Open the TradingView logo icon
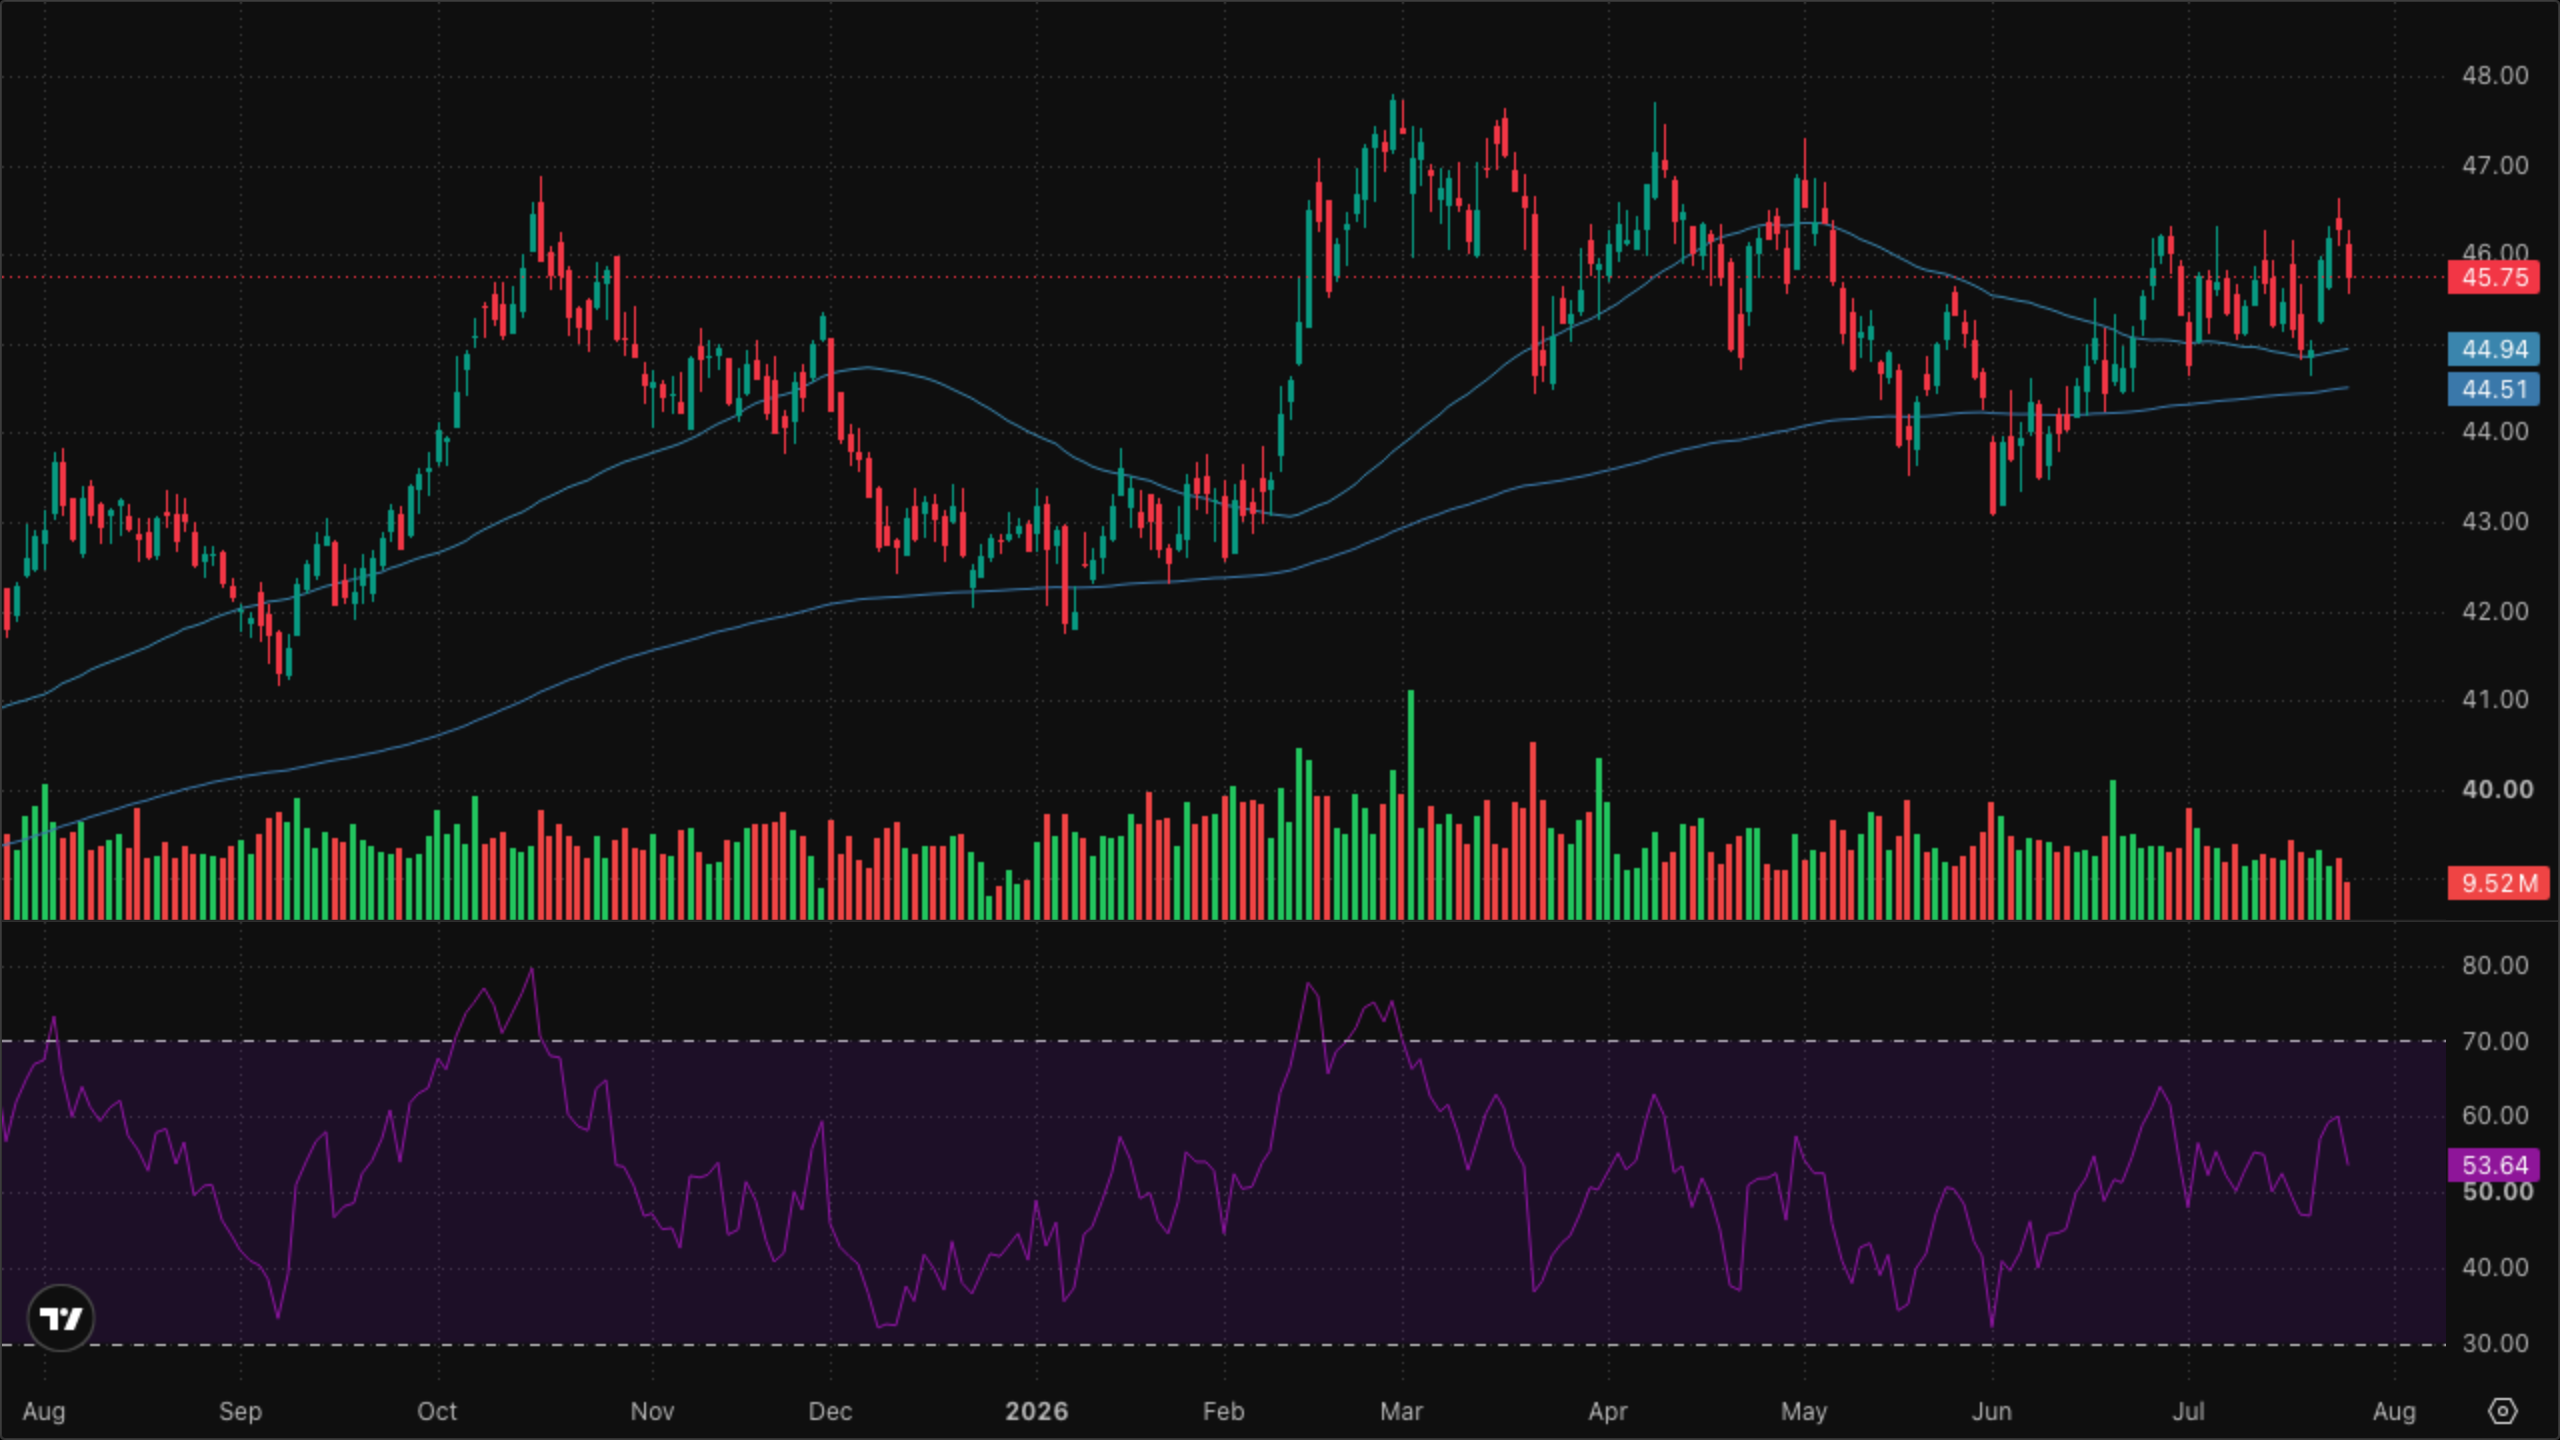The height and width of the screenshot is (1440, 2560). pyautogui.click(x=61, y=1318)
